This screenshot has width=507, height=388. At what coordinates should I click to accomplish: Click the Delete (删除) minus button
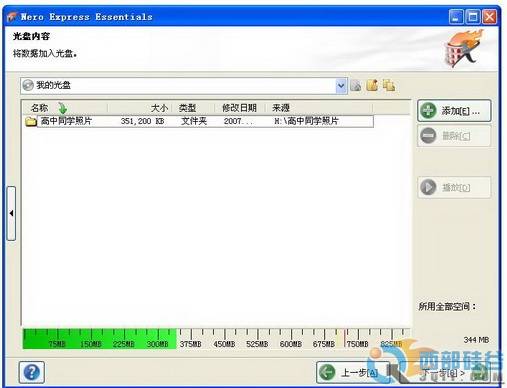[454, 136]
